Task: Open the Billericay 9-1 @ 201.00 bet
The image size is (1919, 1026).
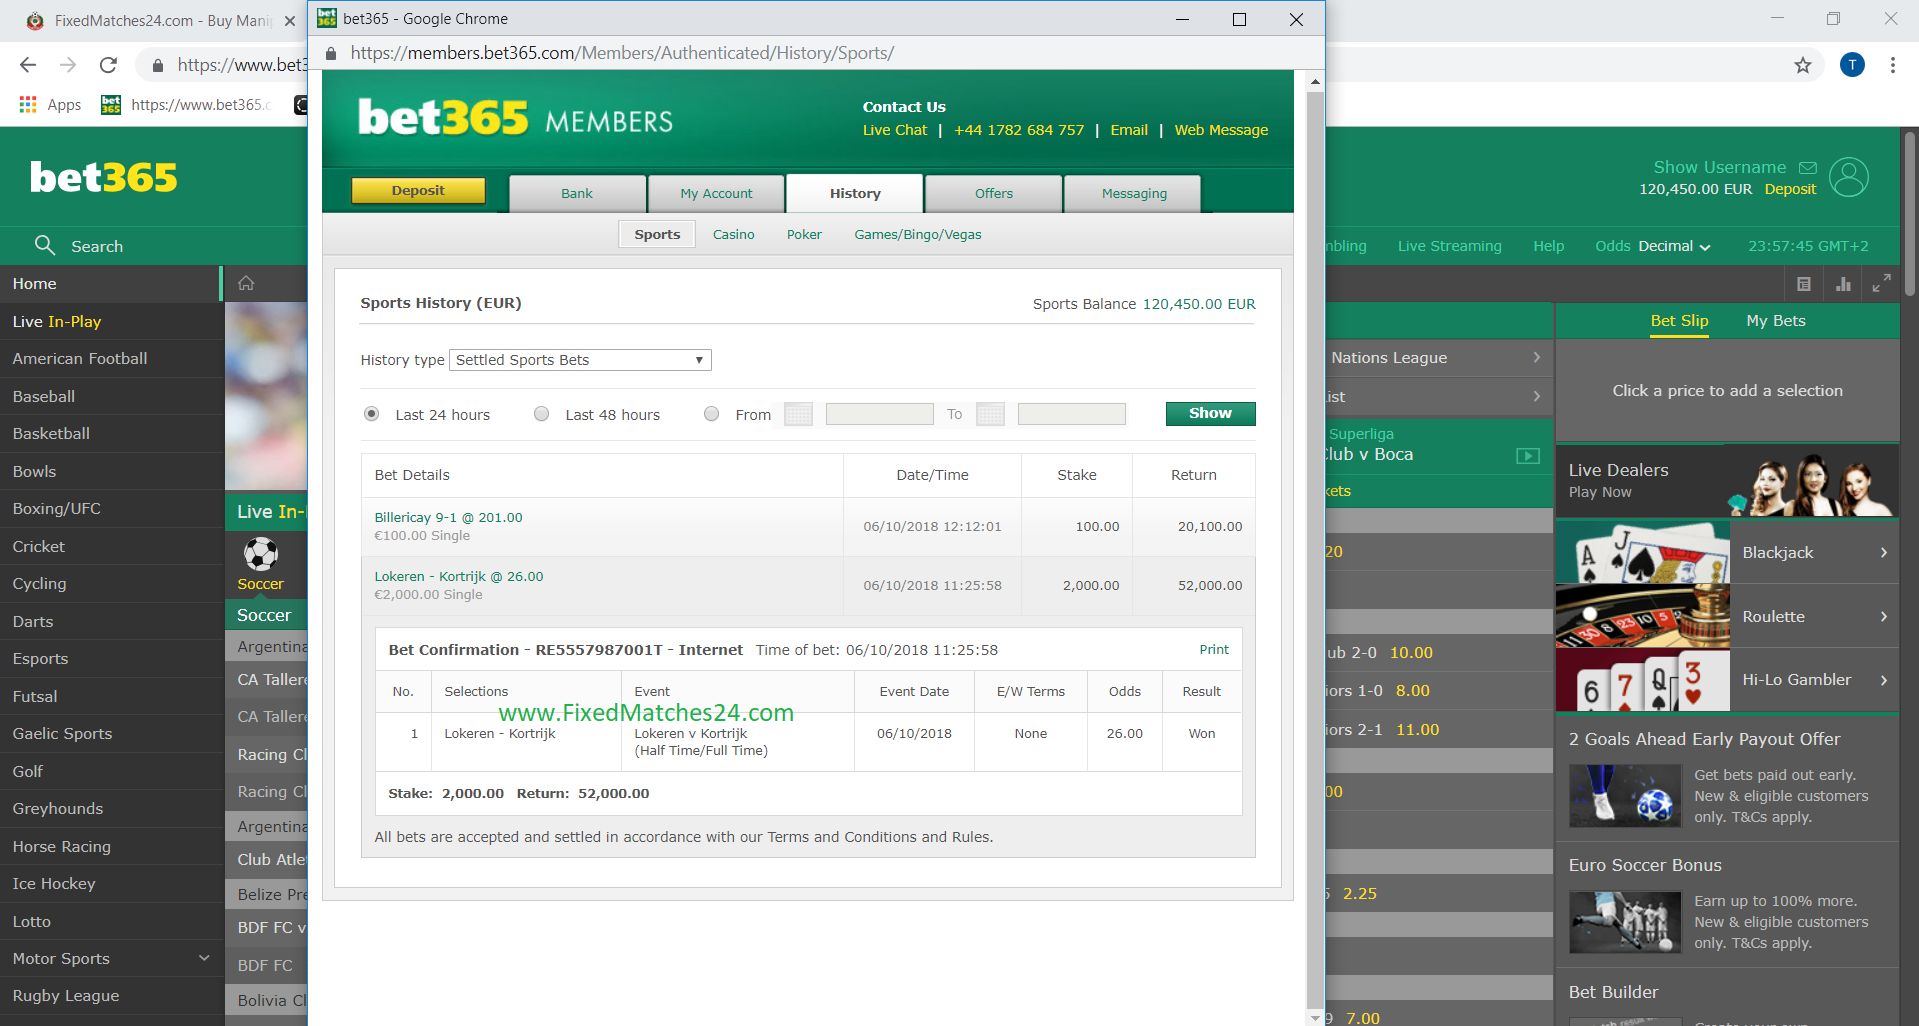Action: [x=448, y=517]
